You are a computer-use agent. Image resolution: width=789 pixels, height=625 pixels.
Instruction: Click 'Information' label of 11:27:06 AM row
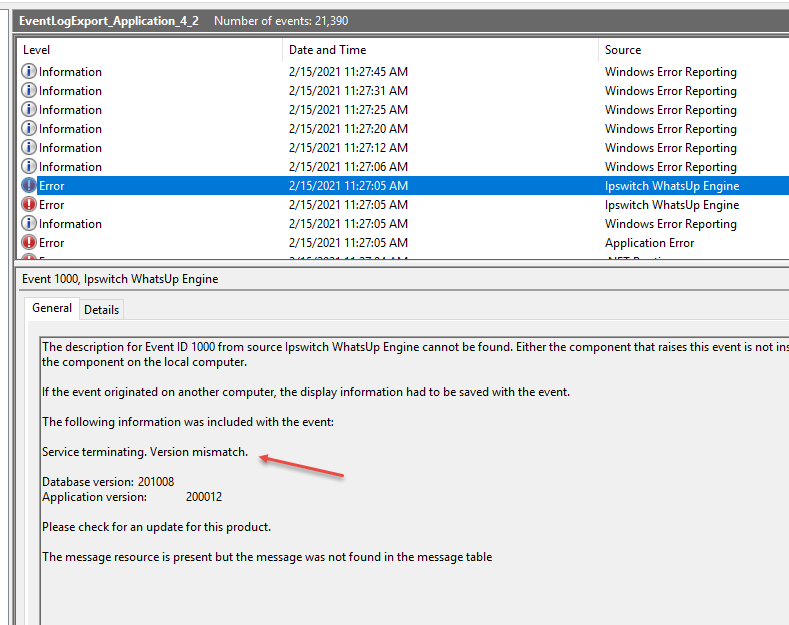[70, 167]
